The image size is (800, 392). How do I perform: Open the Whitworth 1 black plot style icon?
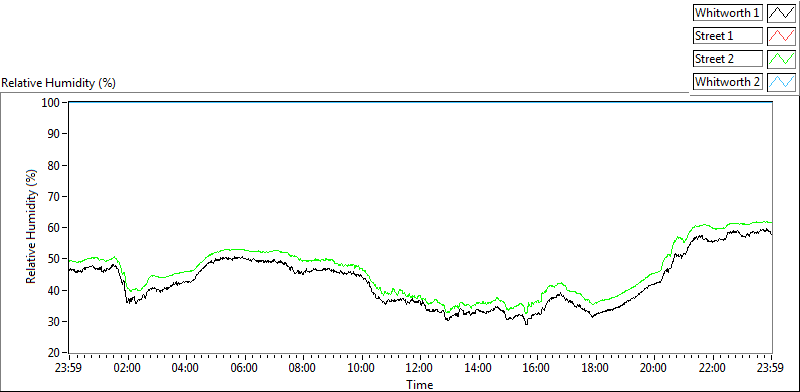pos(781,13)
